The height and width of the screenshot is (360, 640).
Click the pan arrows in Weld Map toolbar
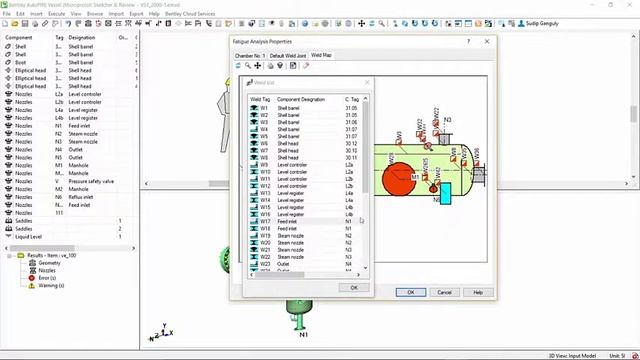(x=258, y=66)
